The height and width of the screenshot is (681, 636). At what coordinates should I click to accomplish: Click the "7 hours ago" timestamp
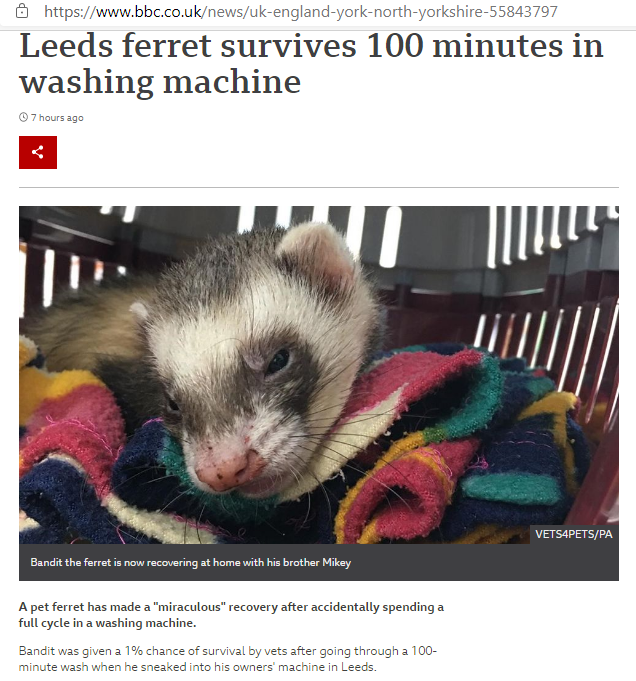pos(57,118)
